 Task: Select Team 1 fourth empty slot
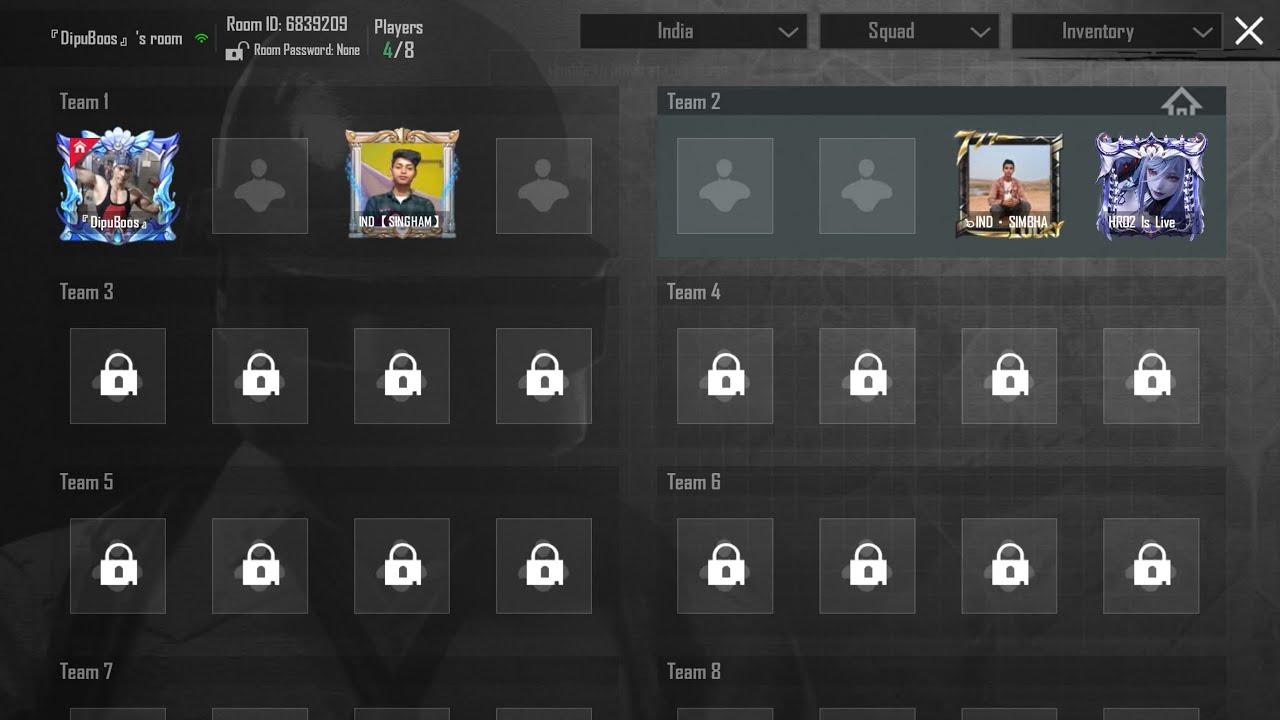point(544,186)
